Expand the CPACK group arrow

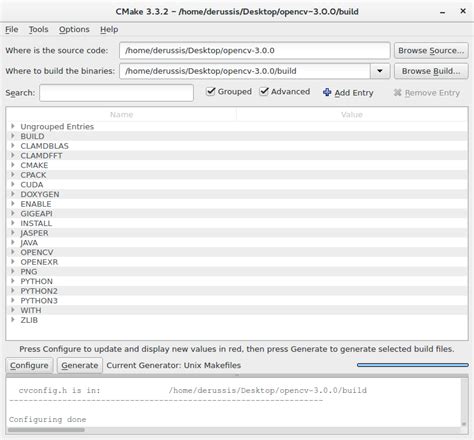13,174
